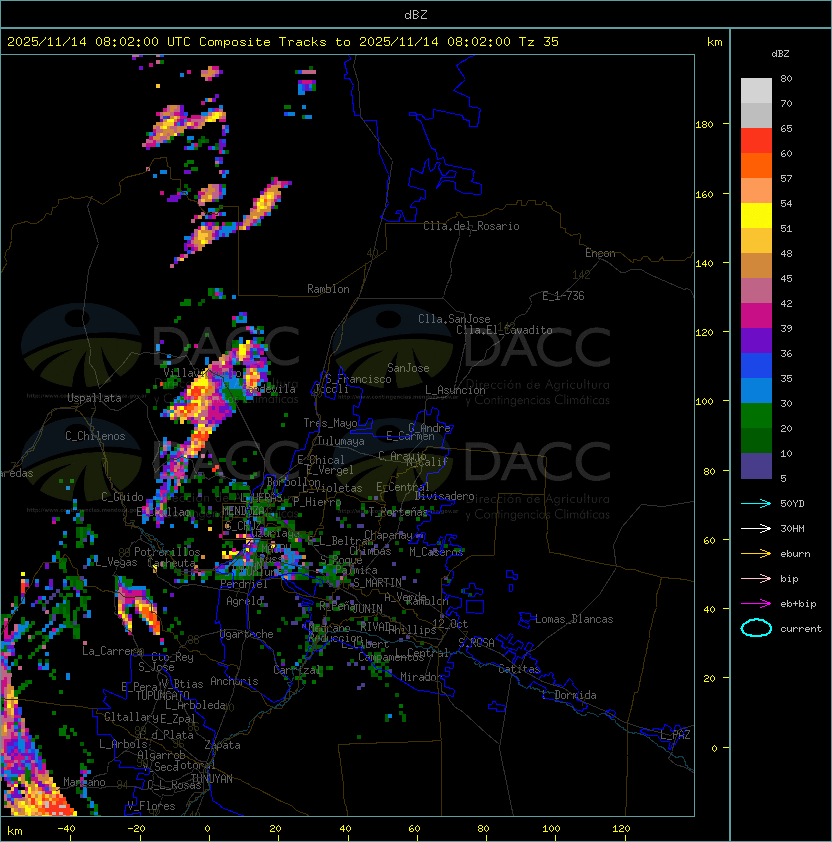The image size is (832, 842).
Task: Click the 'eb+bip' legend label
Action: (x=798, y=604)
